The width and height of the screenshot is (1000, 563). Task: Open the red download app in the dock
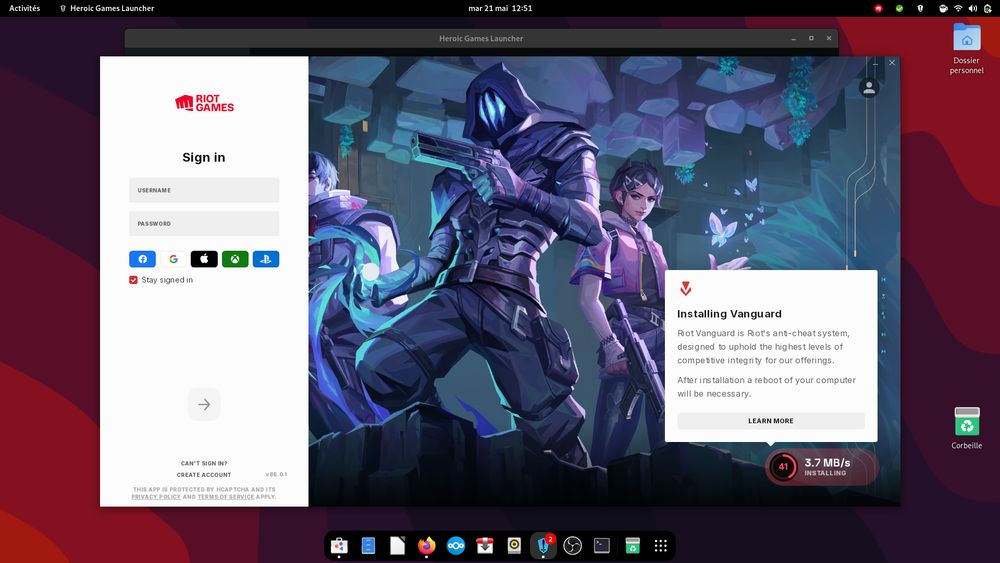(x=485, y=546)
